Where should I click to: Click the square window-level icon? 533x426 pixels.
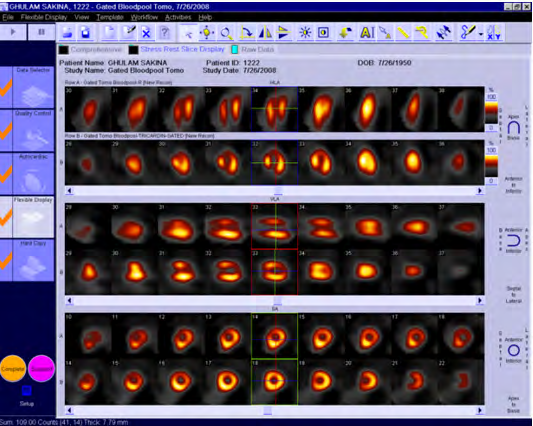[x=323, y=33]
